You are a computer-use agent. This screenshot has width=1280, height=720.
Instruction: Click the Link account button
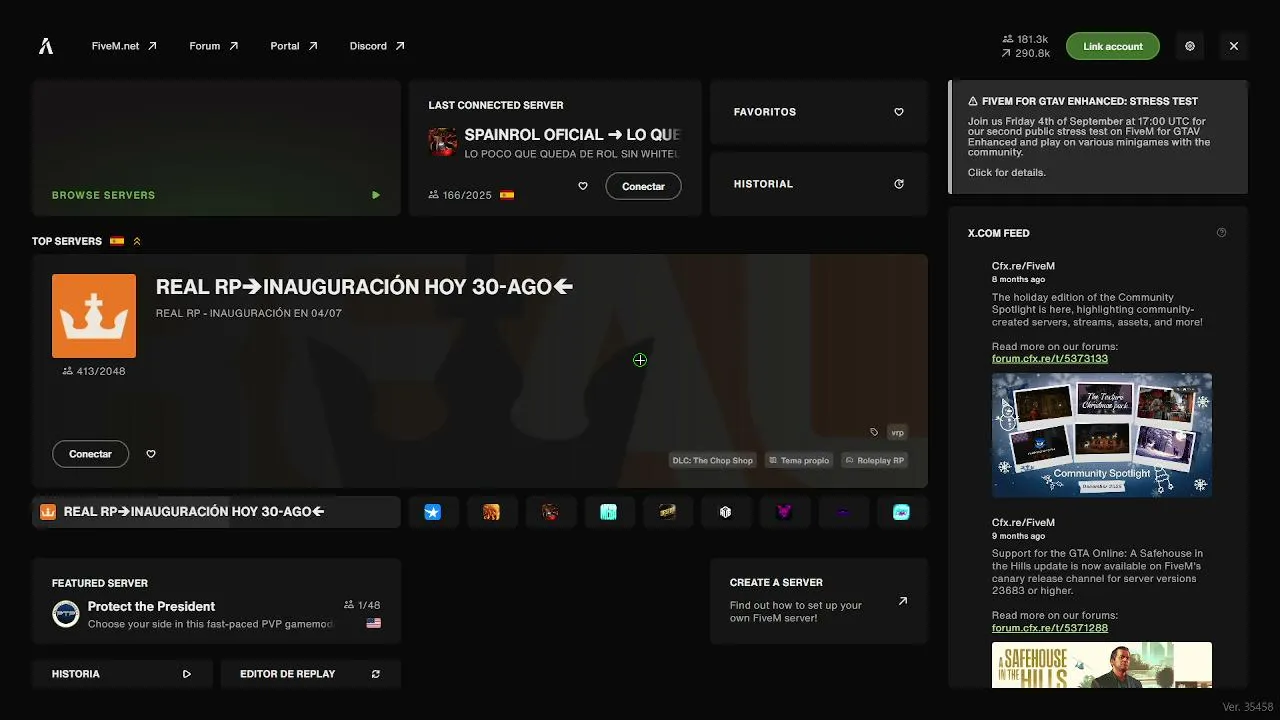click(x=1113, y=46)
